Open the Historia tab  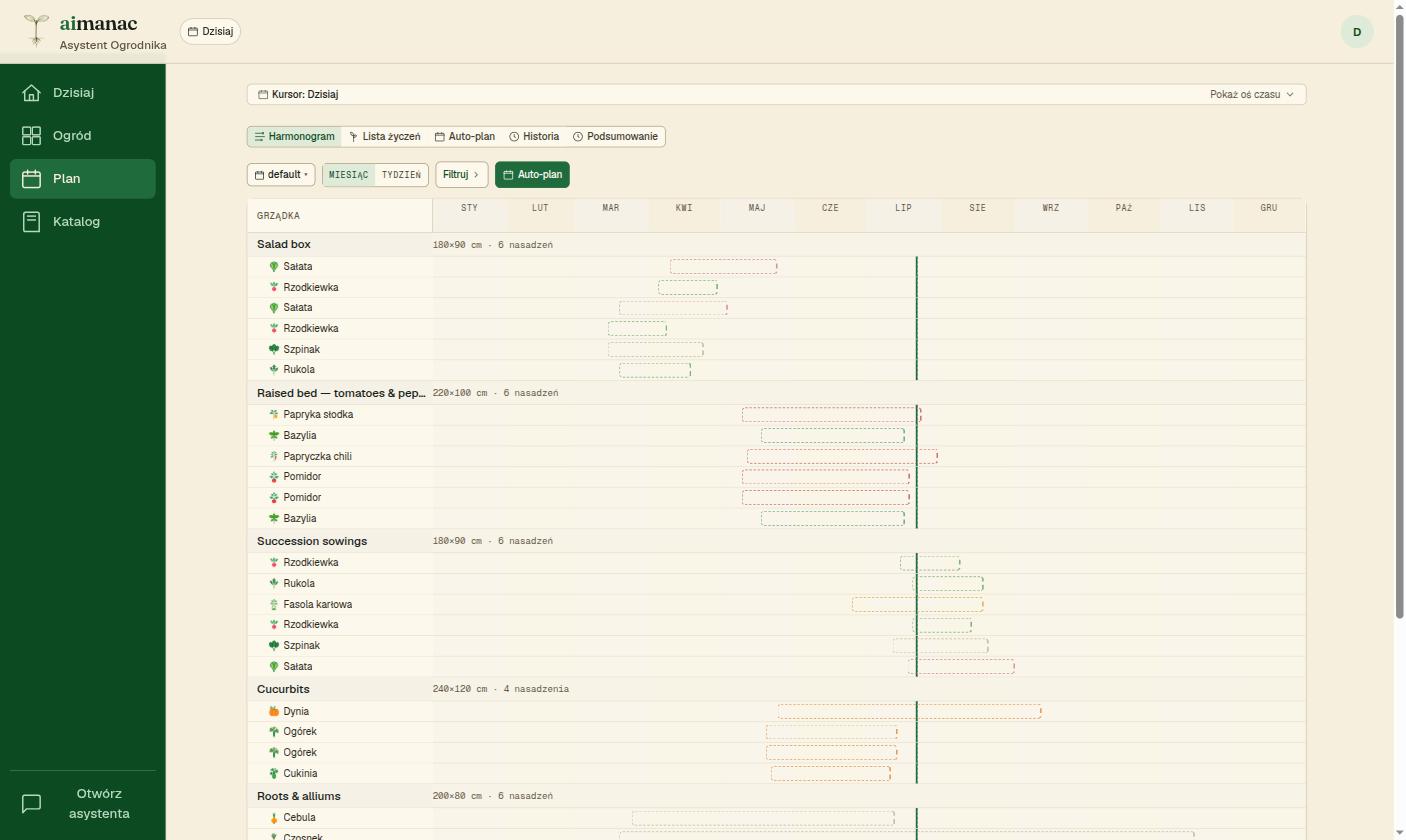pos(534,137)
